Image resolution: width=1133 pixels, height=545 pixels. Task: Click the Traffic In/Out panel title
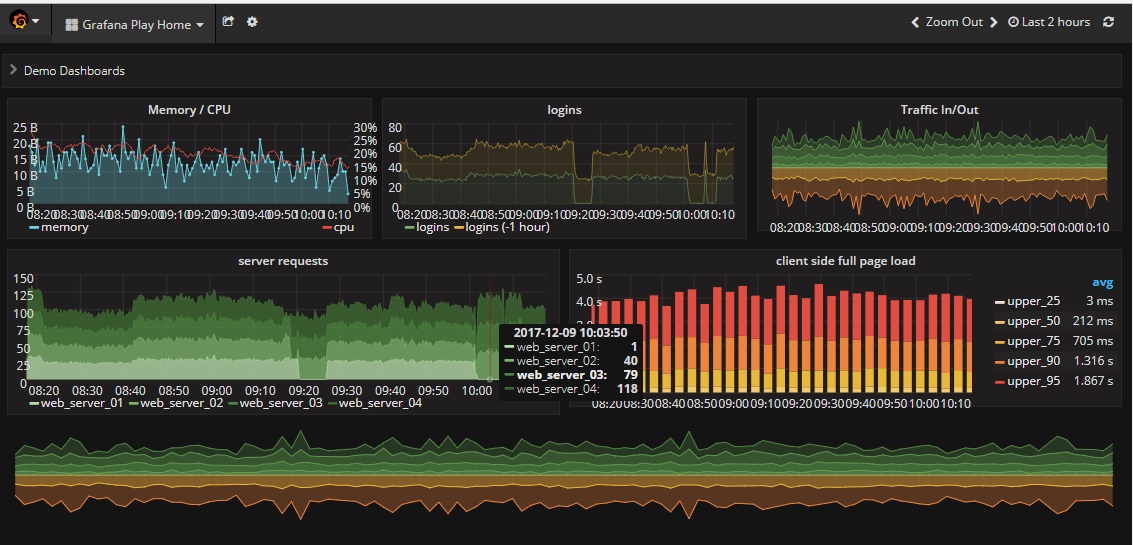(x=939, y=110)
